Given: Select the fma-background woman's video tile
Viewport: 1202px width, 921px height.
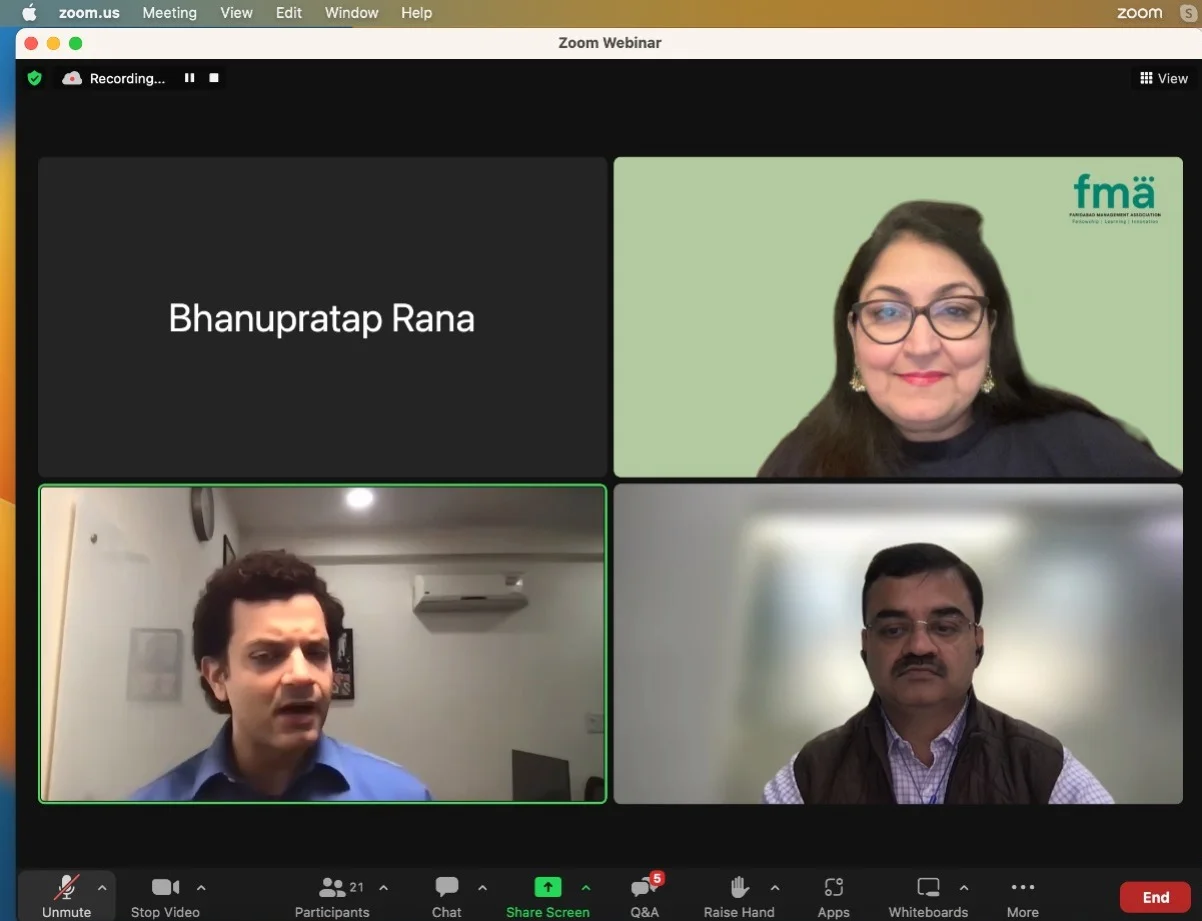Looking at the screenshot, I should point(898,317).
